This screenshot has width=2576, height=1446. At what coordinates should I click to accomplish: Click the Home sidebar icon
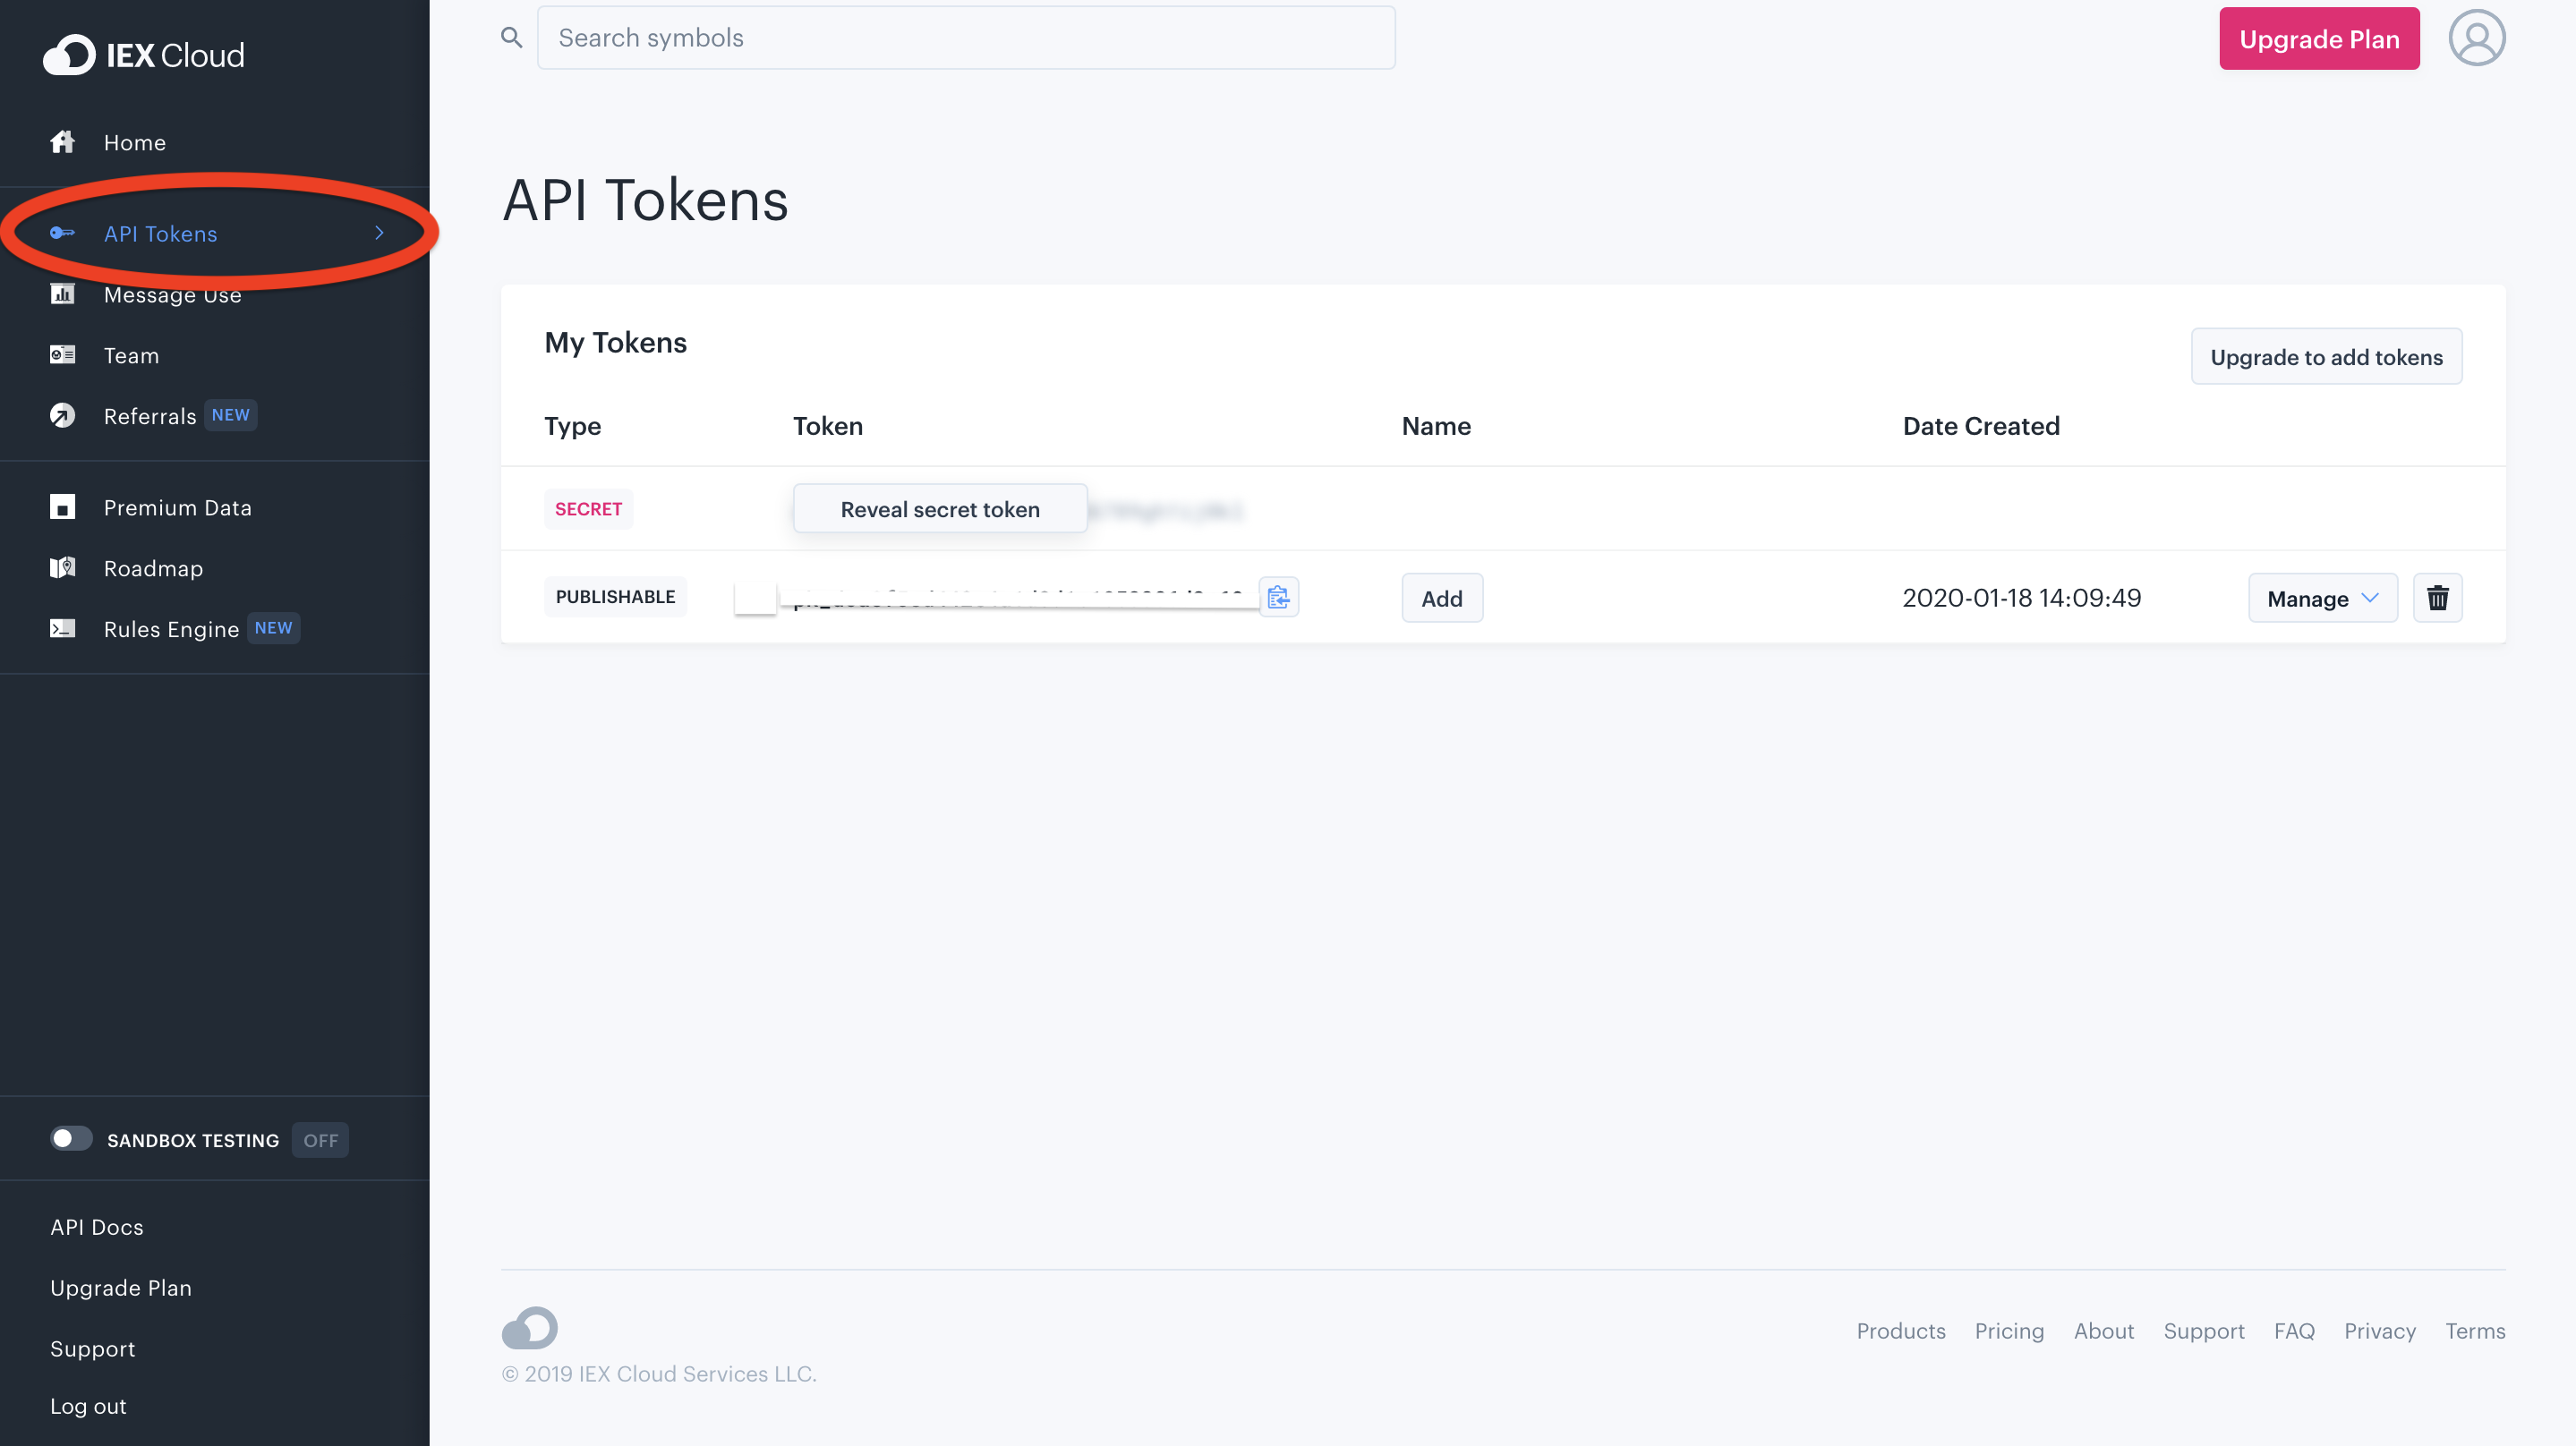coord(62,141)
